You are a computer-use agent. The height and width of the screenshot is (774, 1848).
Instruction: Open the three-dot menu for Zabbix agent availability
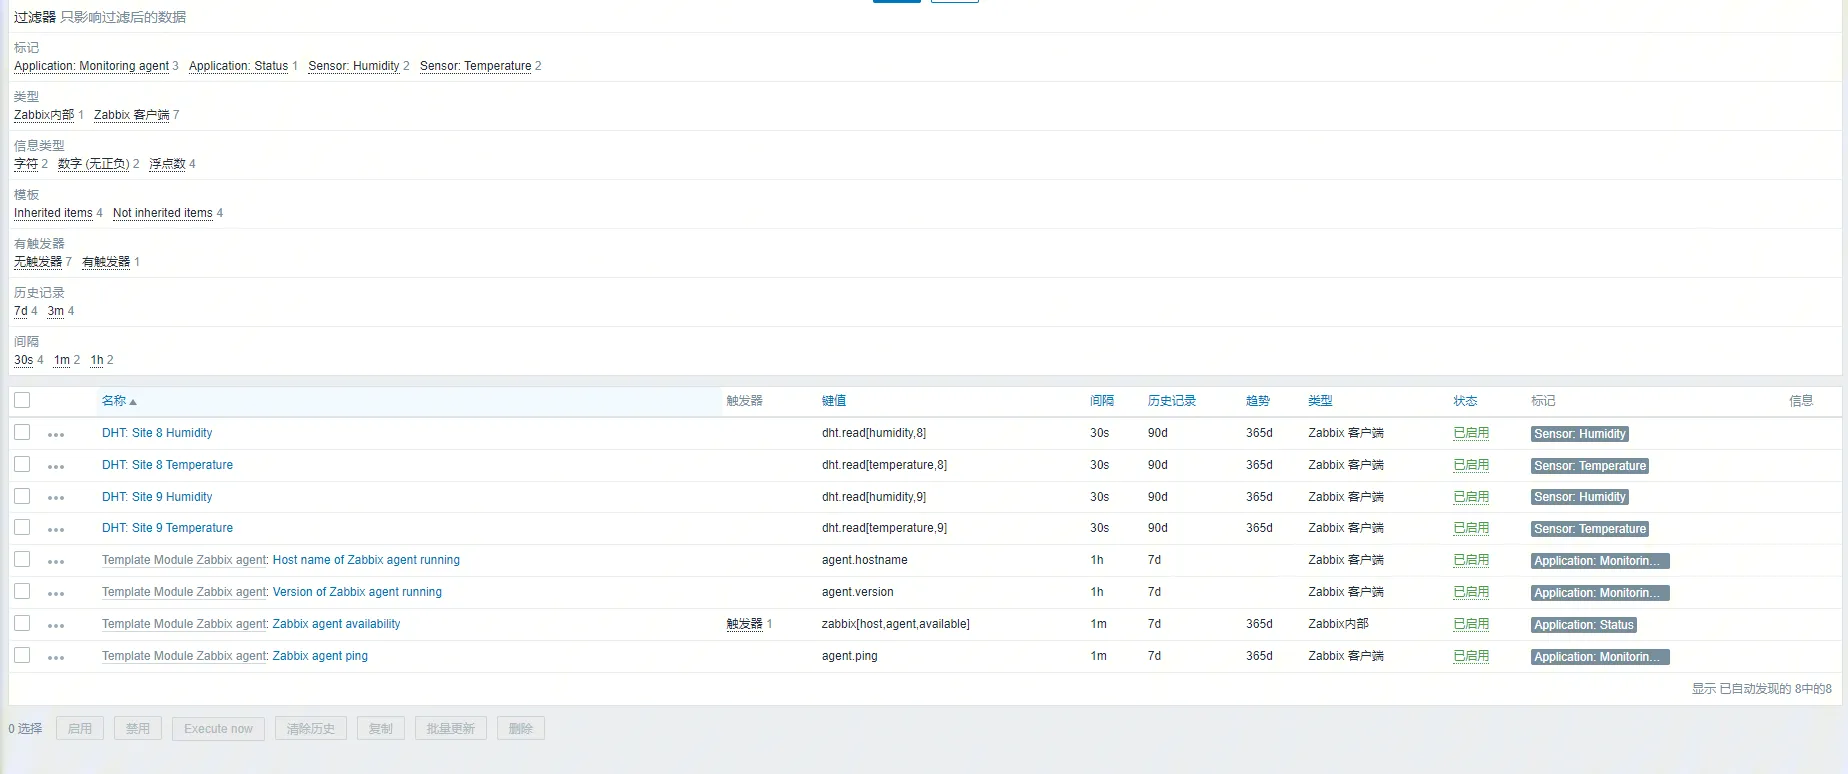coord(56,625)
